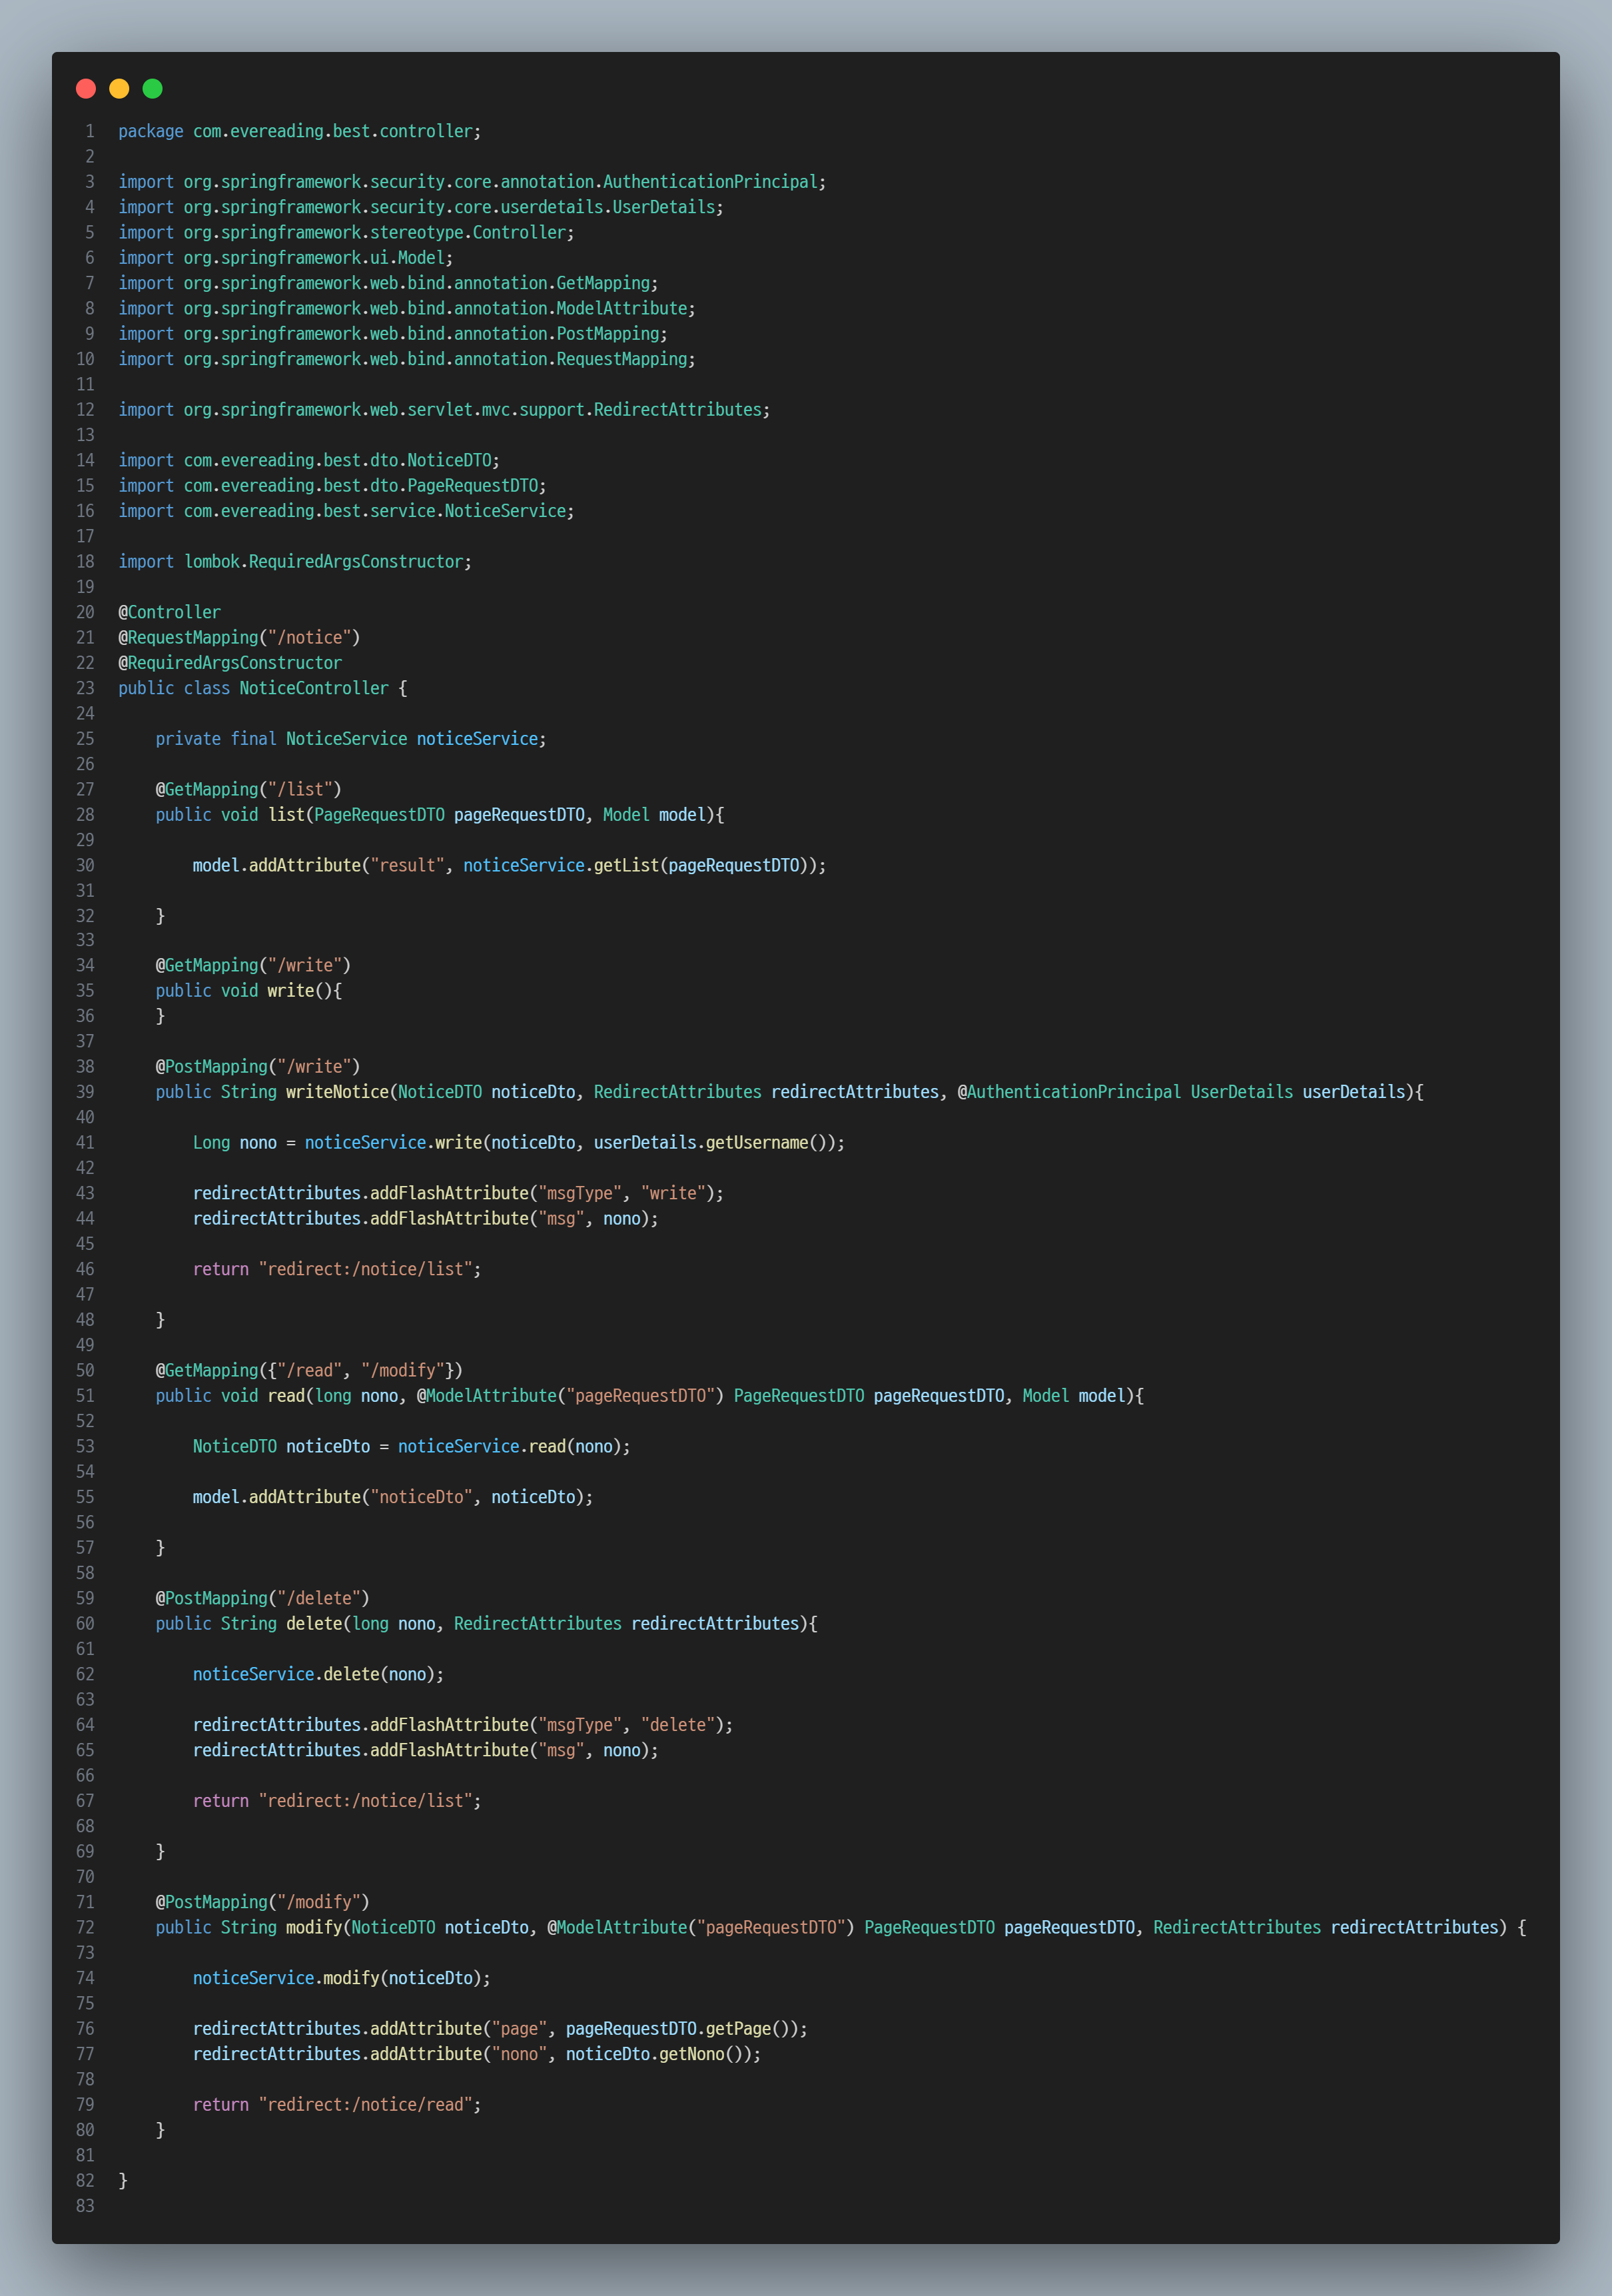Screen dimensions: 1612x2296
Task: Click the writeNotice method signature
Action: pos(790,1092)
